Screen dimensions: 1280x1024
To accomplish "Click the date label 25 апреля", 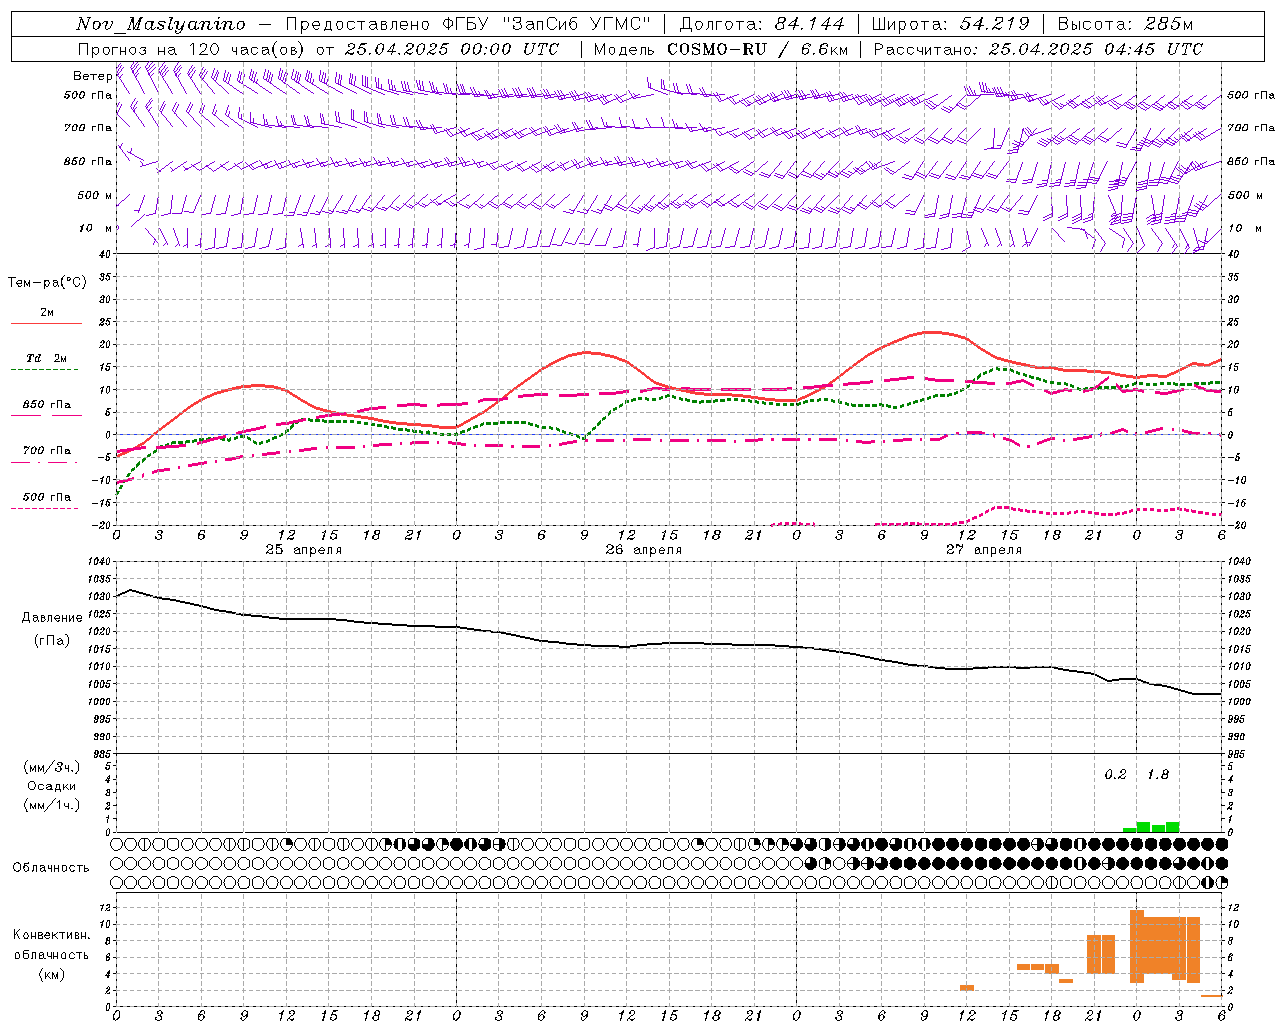I will click(303, 550).
